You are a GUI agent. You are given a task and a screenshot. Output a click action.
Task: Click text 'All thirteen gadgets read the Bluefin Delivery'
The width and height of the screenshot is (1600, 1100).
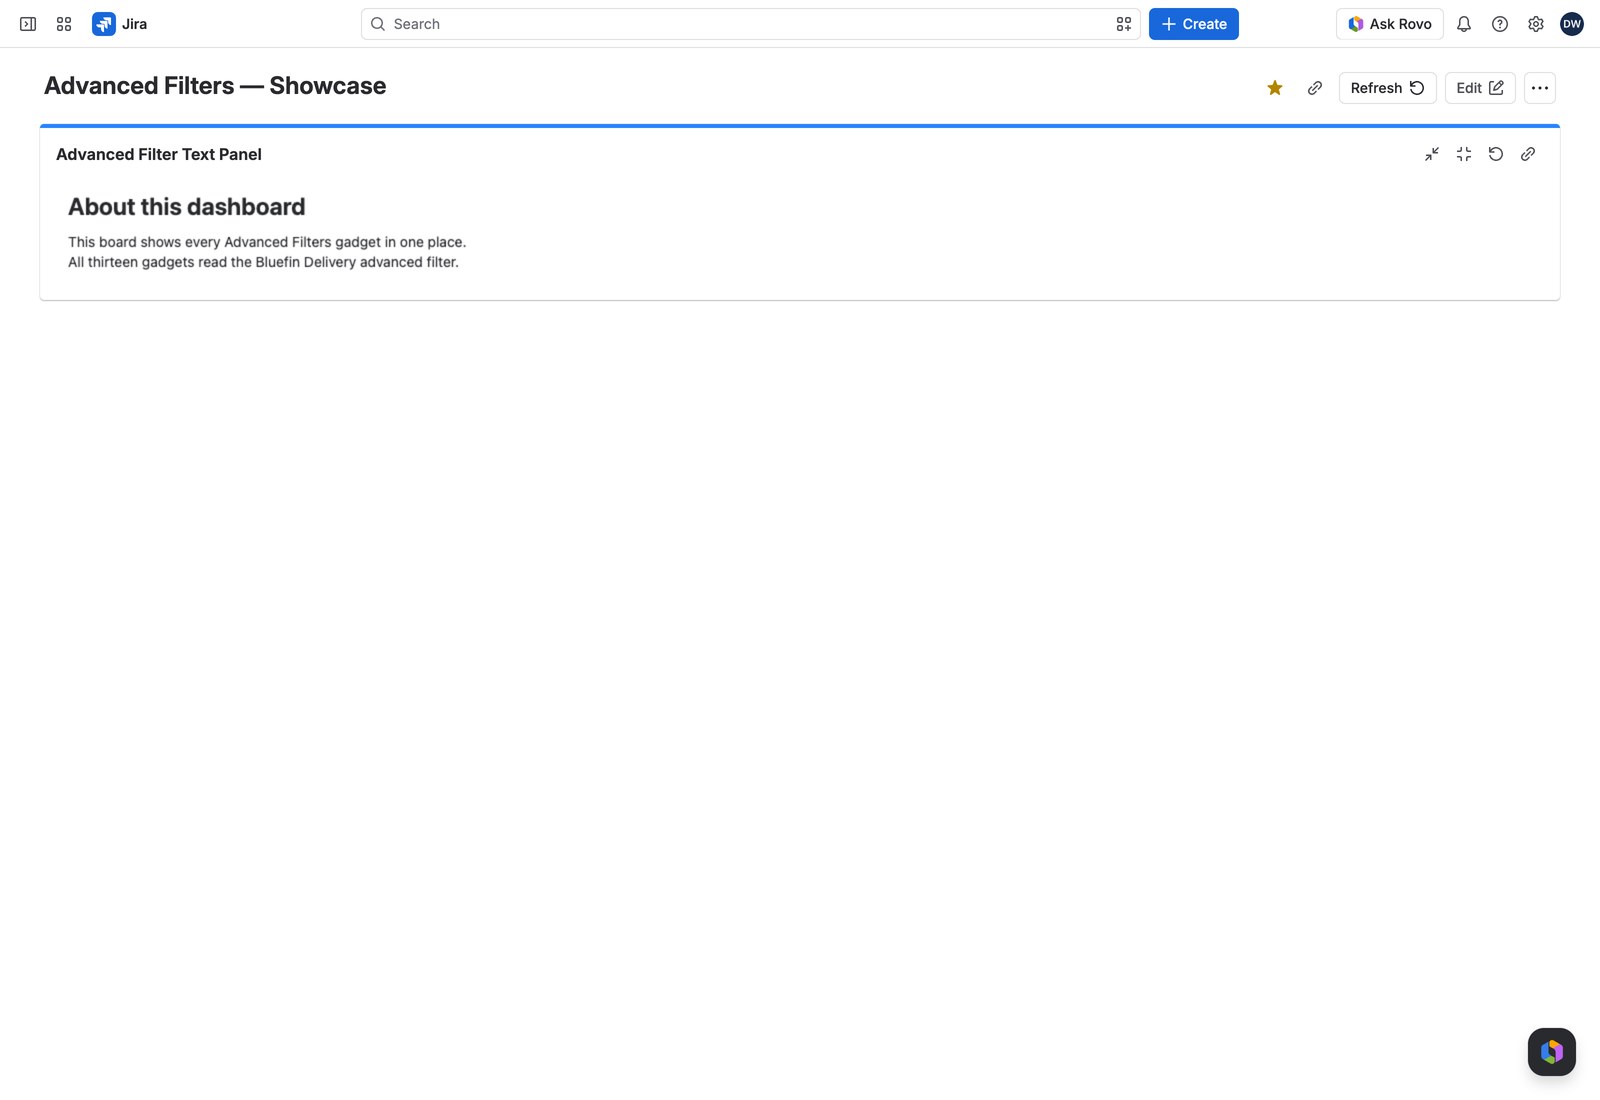click(212, 262)
